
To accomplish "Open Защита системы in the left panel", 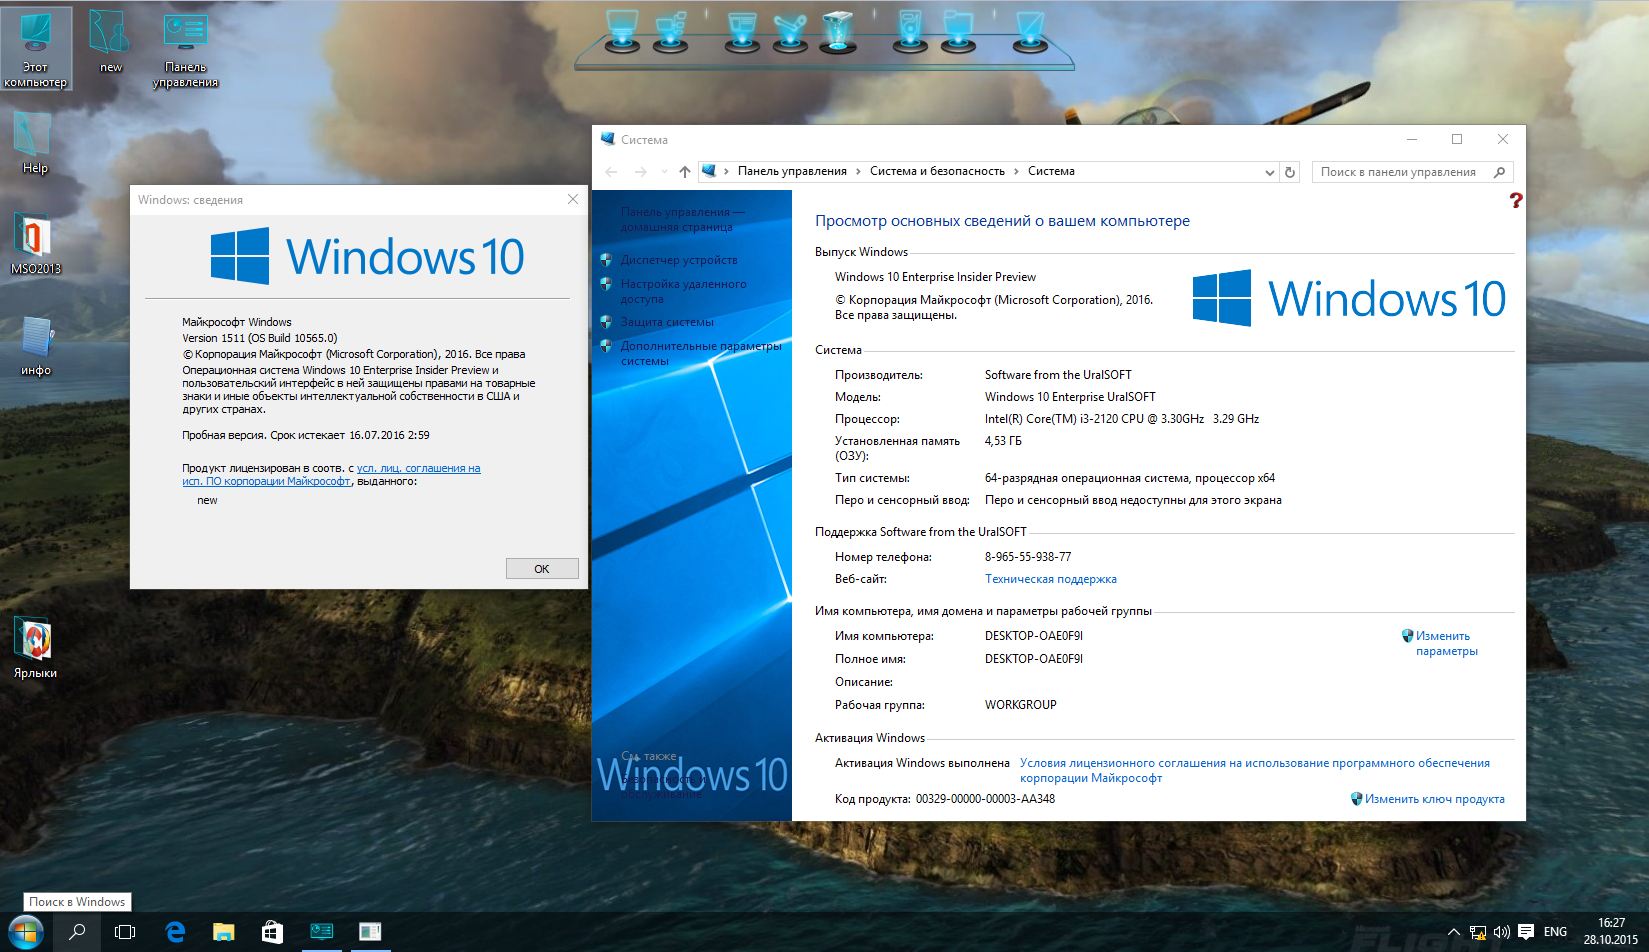I will click(667, 322).
